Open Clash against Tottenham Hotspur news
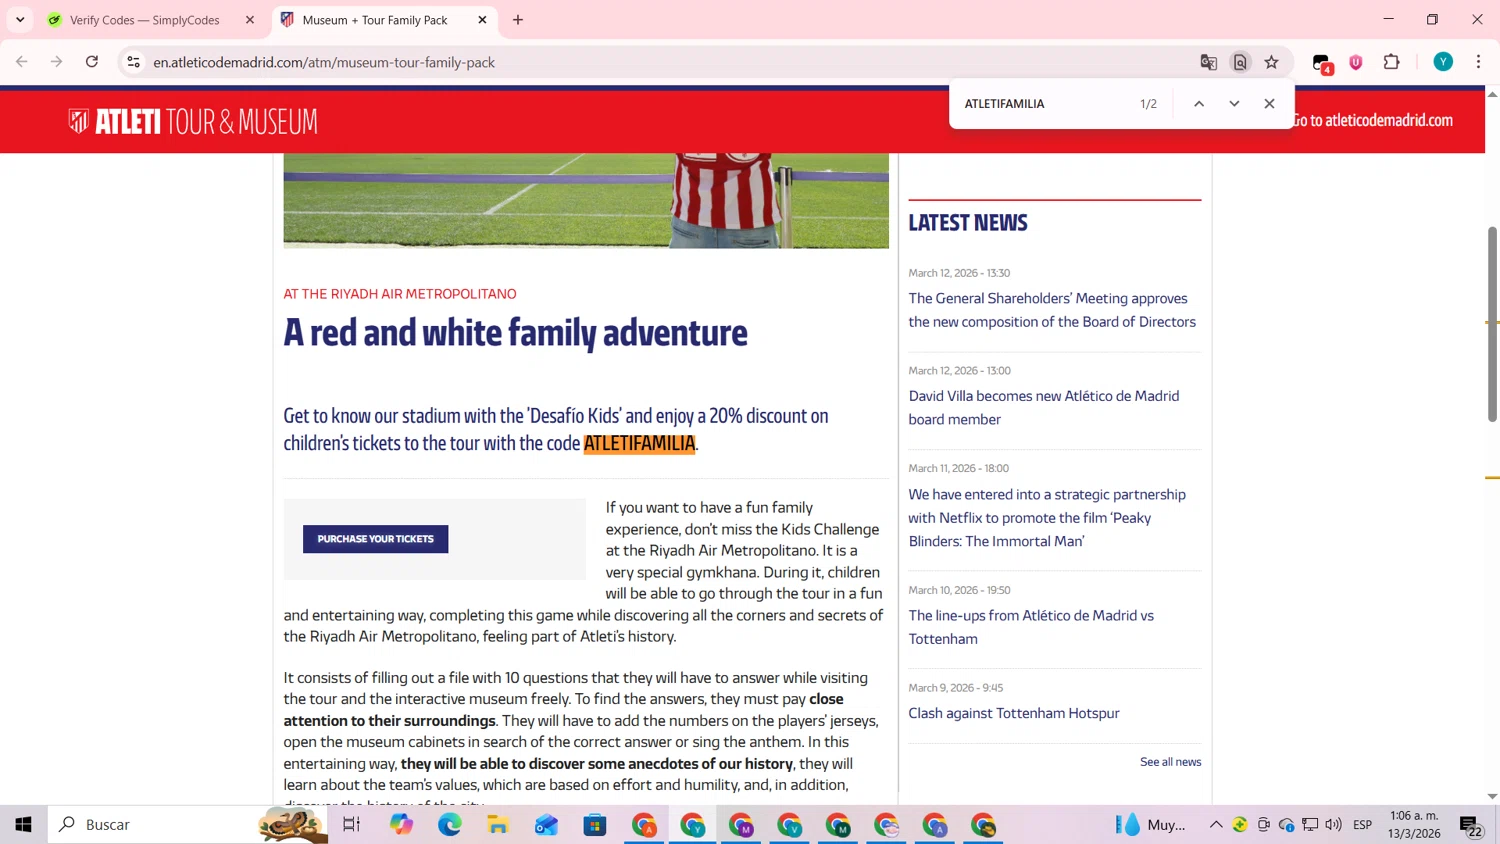The image size is (1500, 844). [1014, 713]
